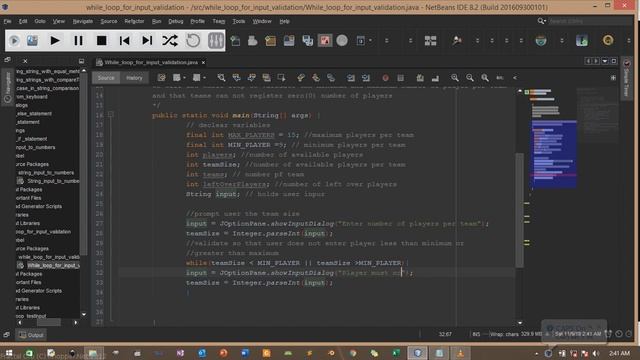Open the Windows Start button
This screenshot has height=360, width=640.
tap(9, 353)
